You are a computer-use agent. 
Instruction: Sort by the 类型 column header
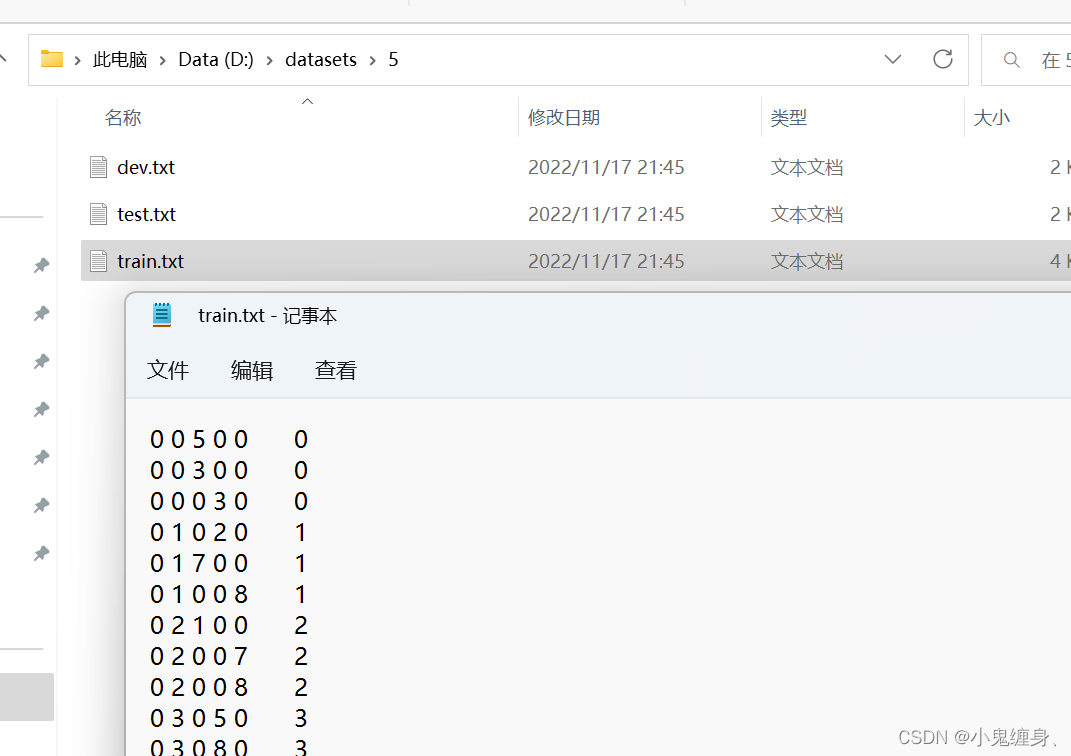click(789, 117)
